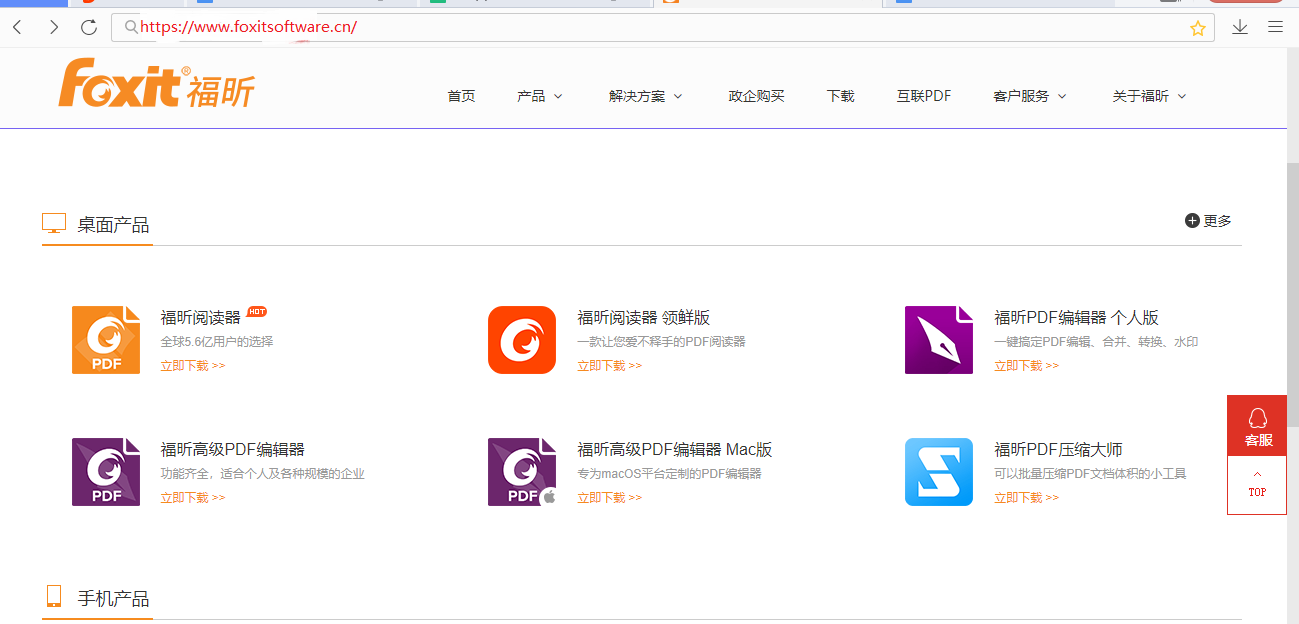Viewport: 1299px width, 624px height.
Task: Click 立即下载 under 福昕高级PDF编辑器
Action: tap(193, 498)
